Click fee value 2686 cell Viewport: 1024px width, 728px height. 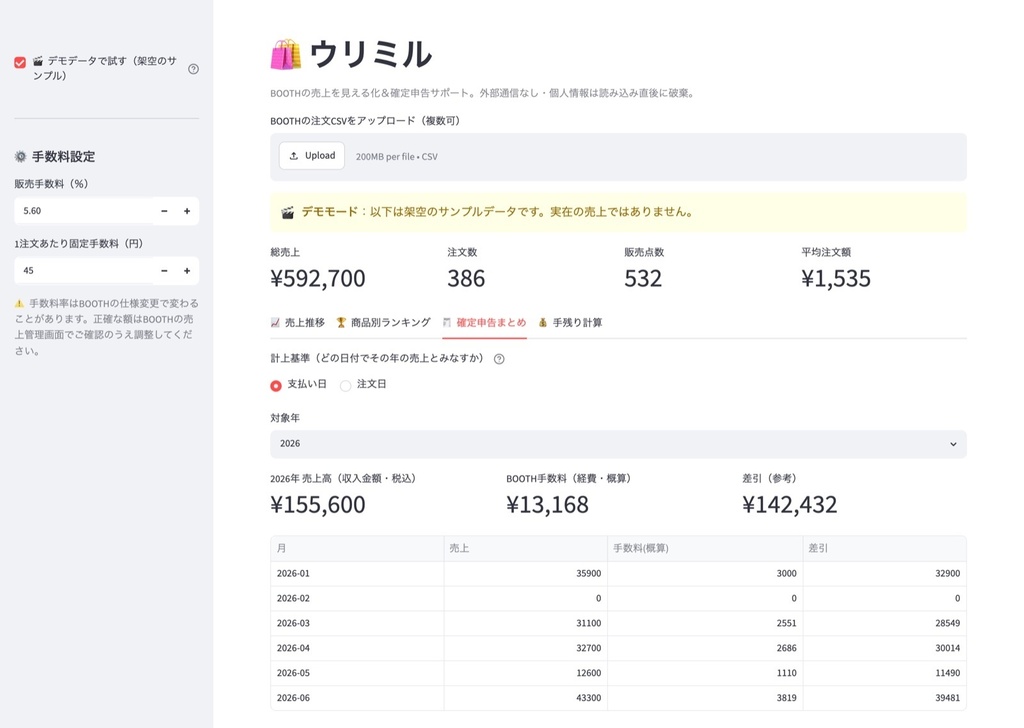tap(705, 648)
